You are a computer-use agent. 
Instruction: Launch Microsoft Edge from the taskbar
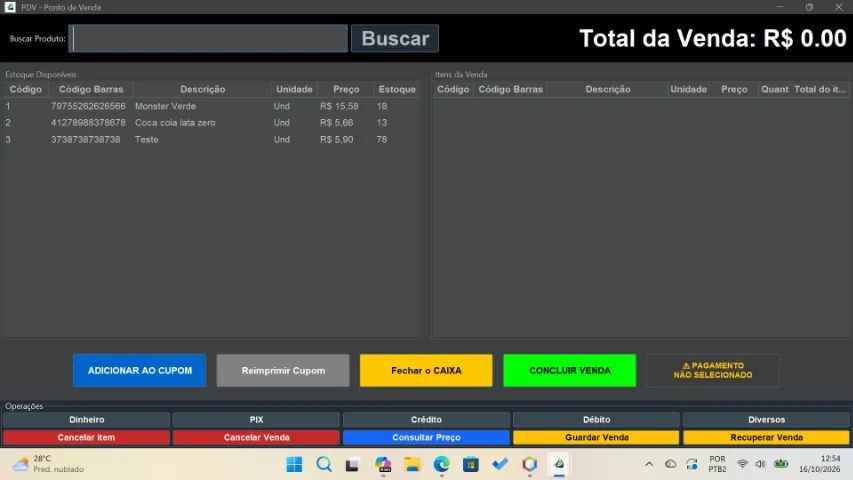(x=441, y=464)
